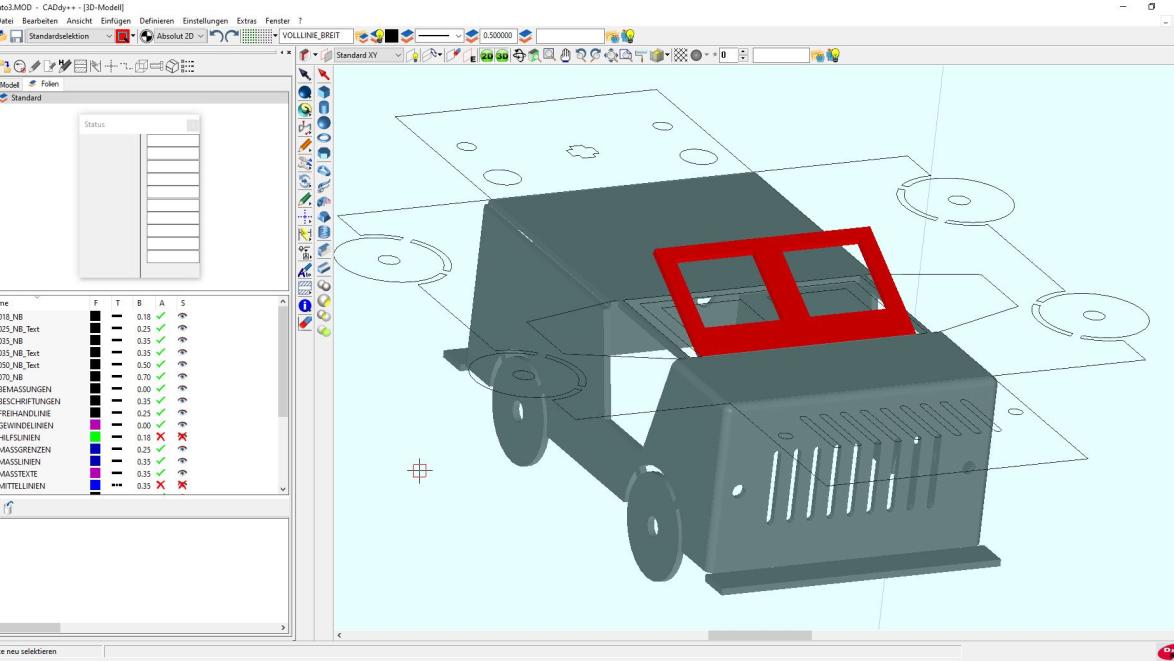
Task: Select the cylinder solid tool
Action: point(323,107)
